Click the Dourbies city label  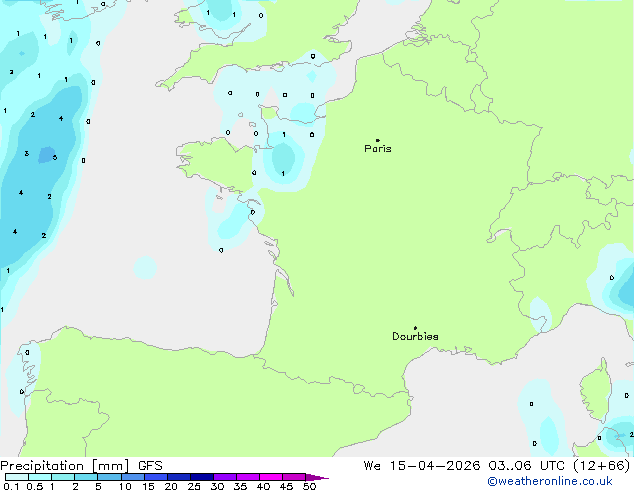tap(415, 336)
